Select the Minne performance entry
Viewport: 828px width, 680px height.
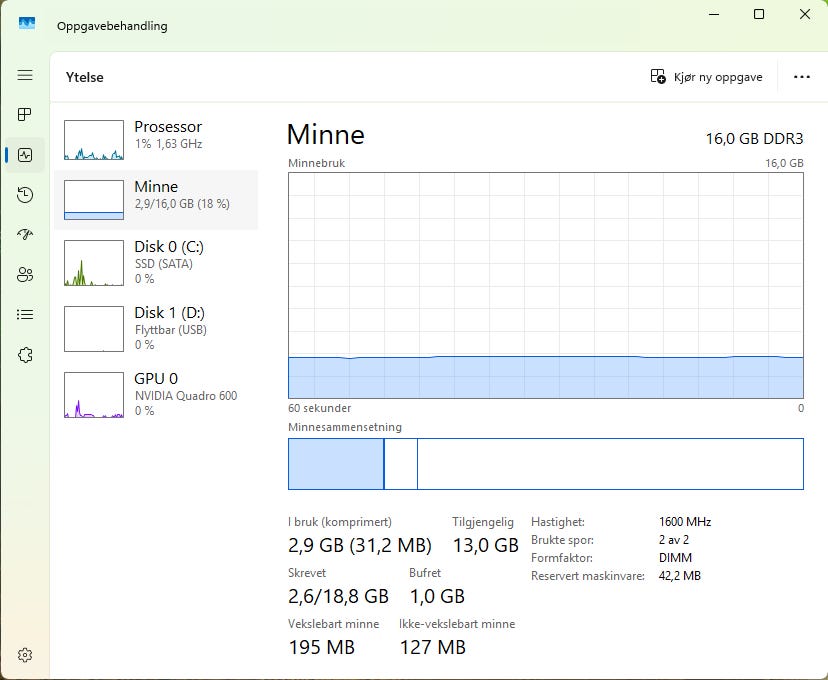pyautogui.click(x=155, y=200)
